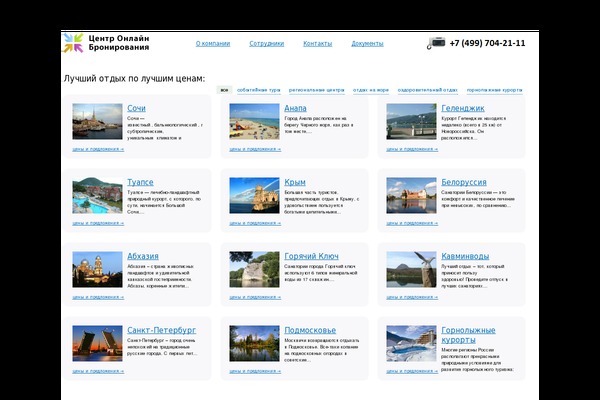Filter by «оздоровительный отдых»
600x400 pixels.
[x=427, y=90]
